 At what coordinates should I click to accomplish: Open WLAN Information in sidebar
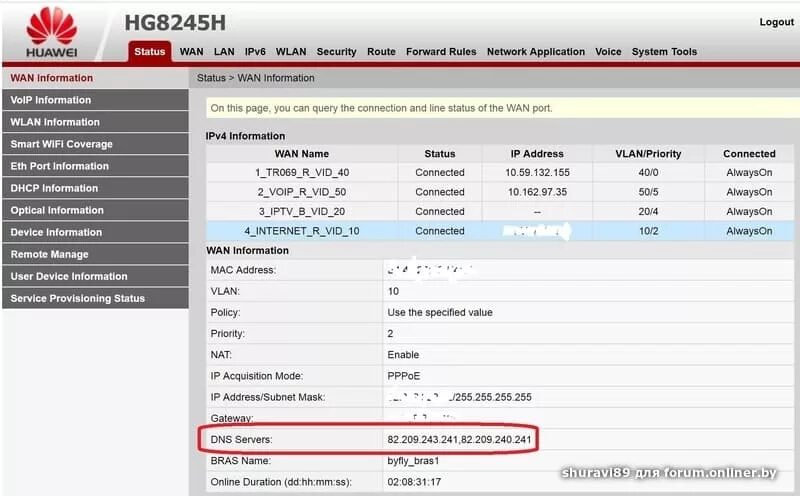[x=95, y=122]
